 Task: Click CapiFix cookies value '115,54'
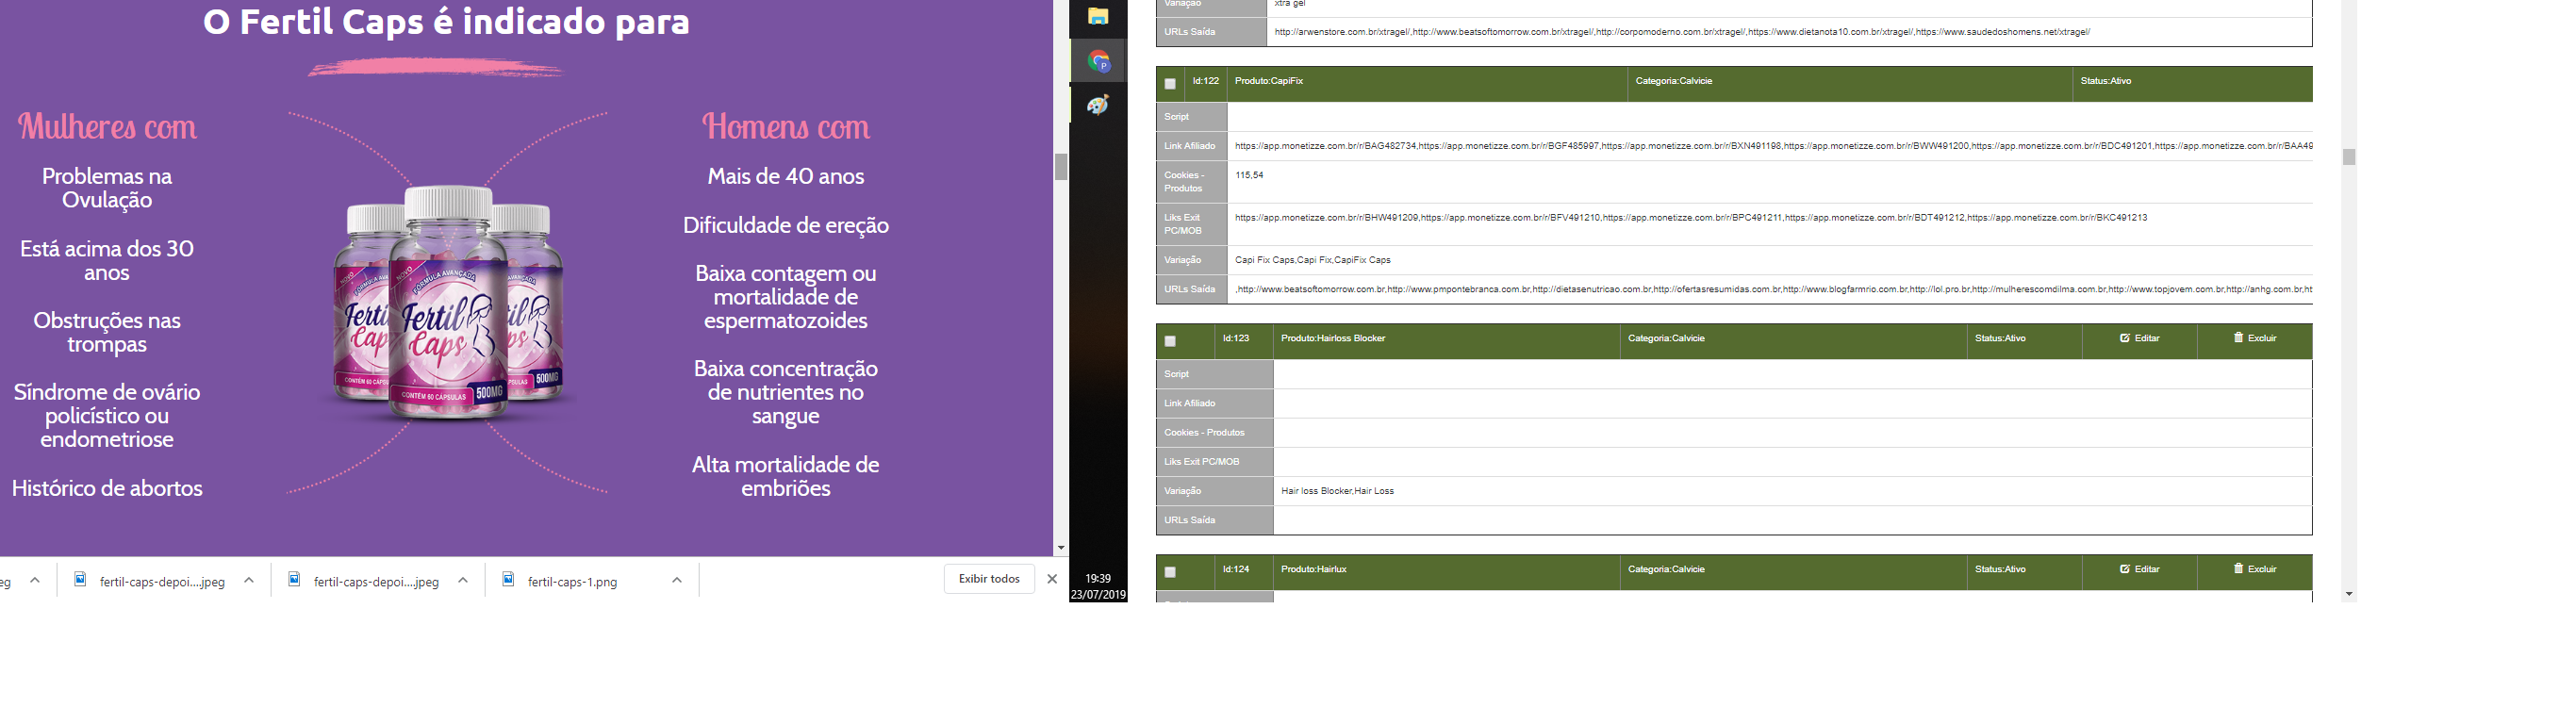[1249, 175]
